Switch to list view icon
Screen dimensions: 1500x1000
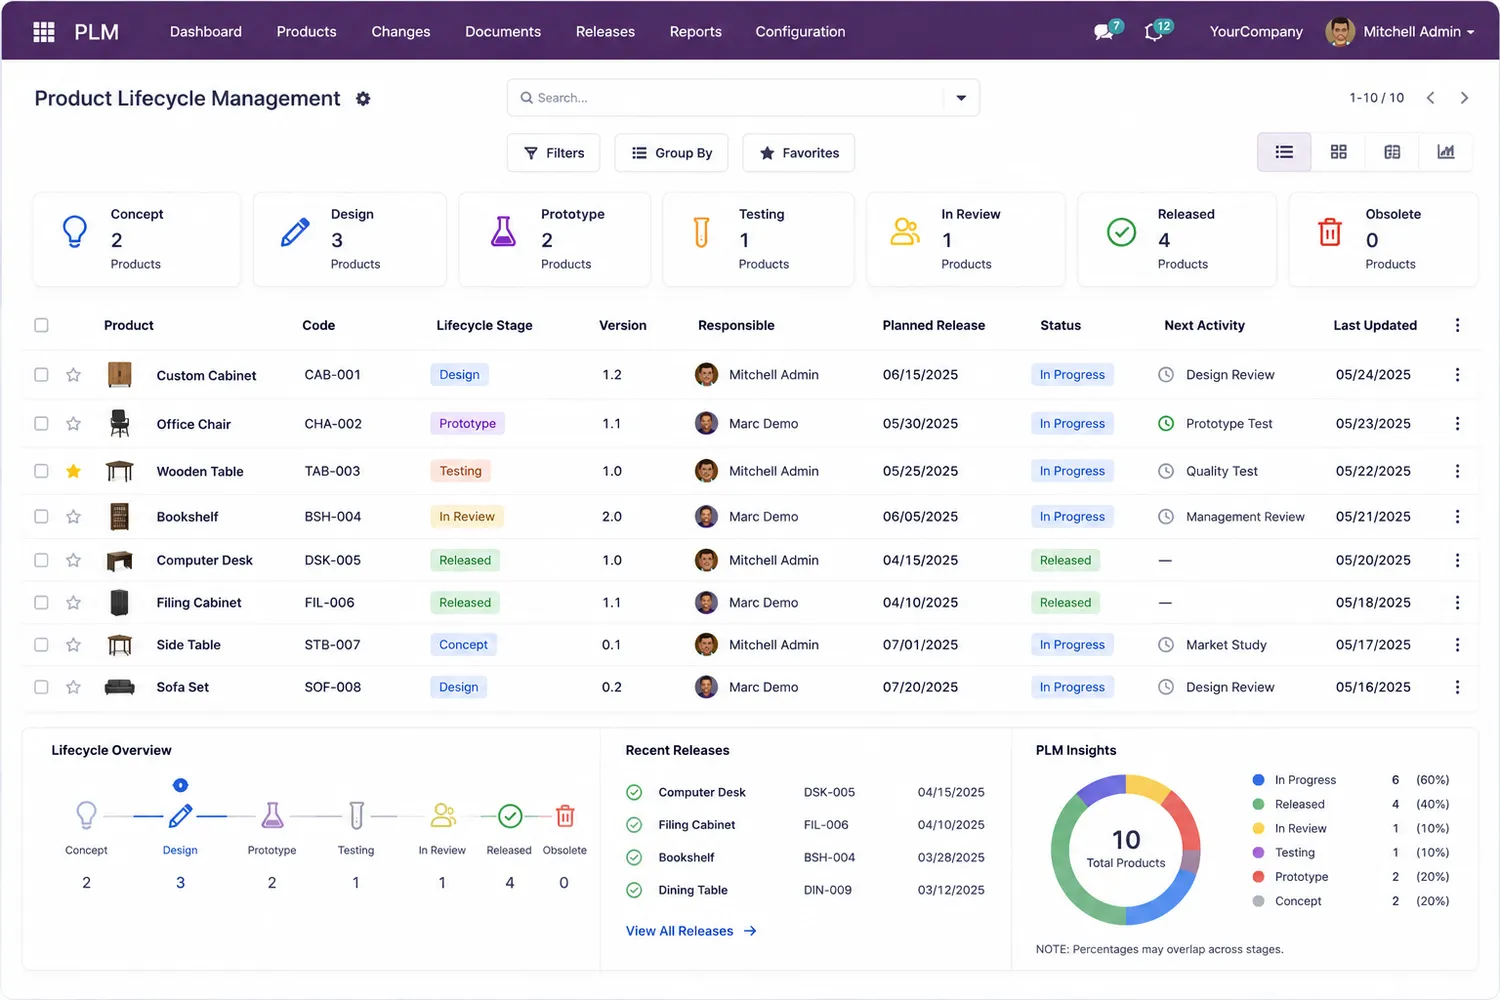tap(1284, 152)
